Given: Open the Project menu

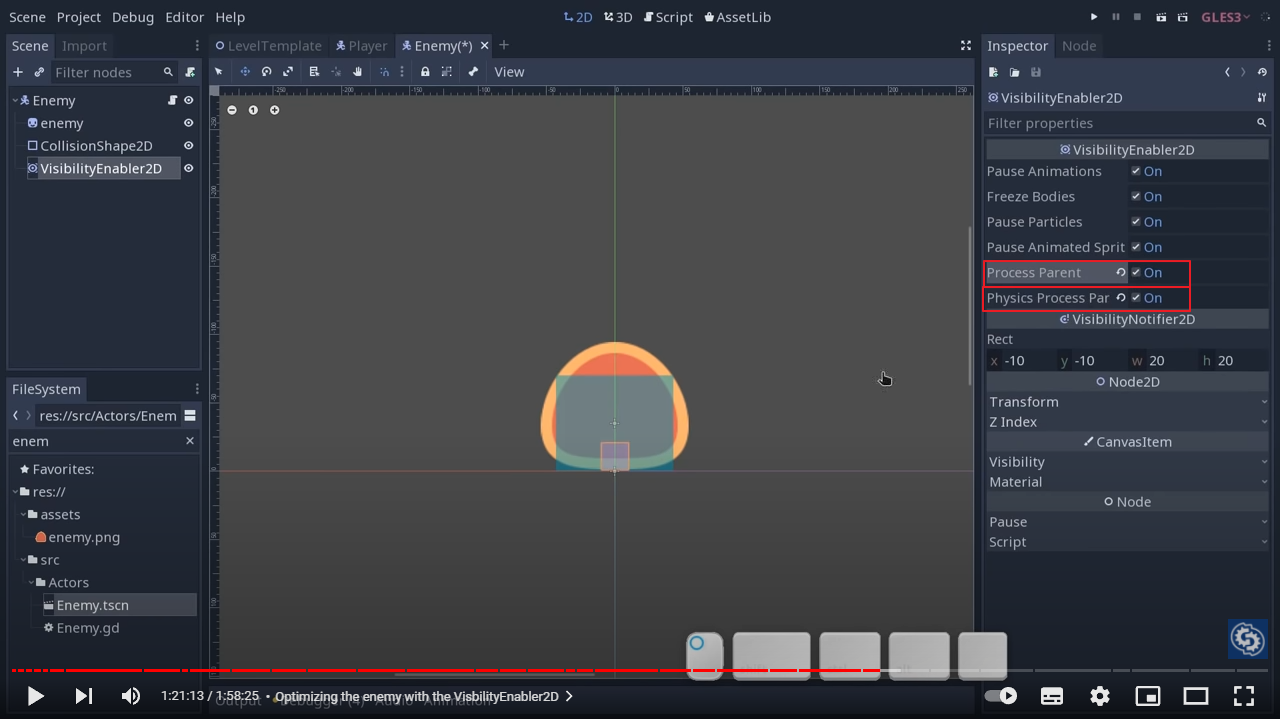Looking at the screenshot, I should 79,17.
